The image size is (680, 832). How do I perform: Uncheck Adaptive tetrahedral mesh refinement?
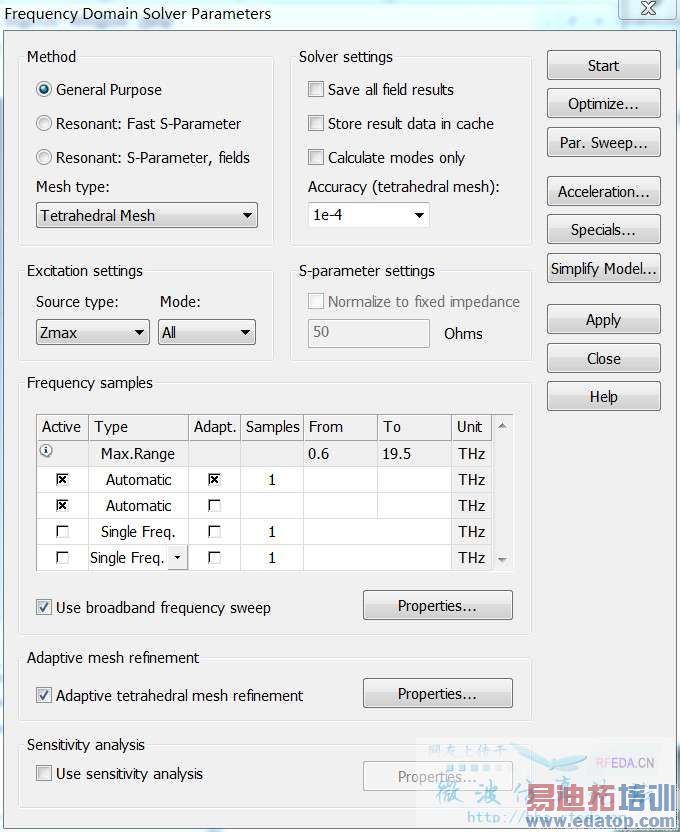[44, 695]
